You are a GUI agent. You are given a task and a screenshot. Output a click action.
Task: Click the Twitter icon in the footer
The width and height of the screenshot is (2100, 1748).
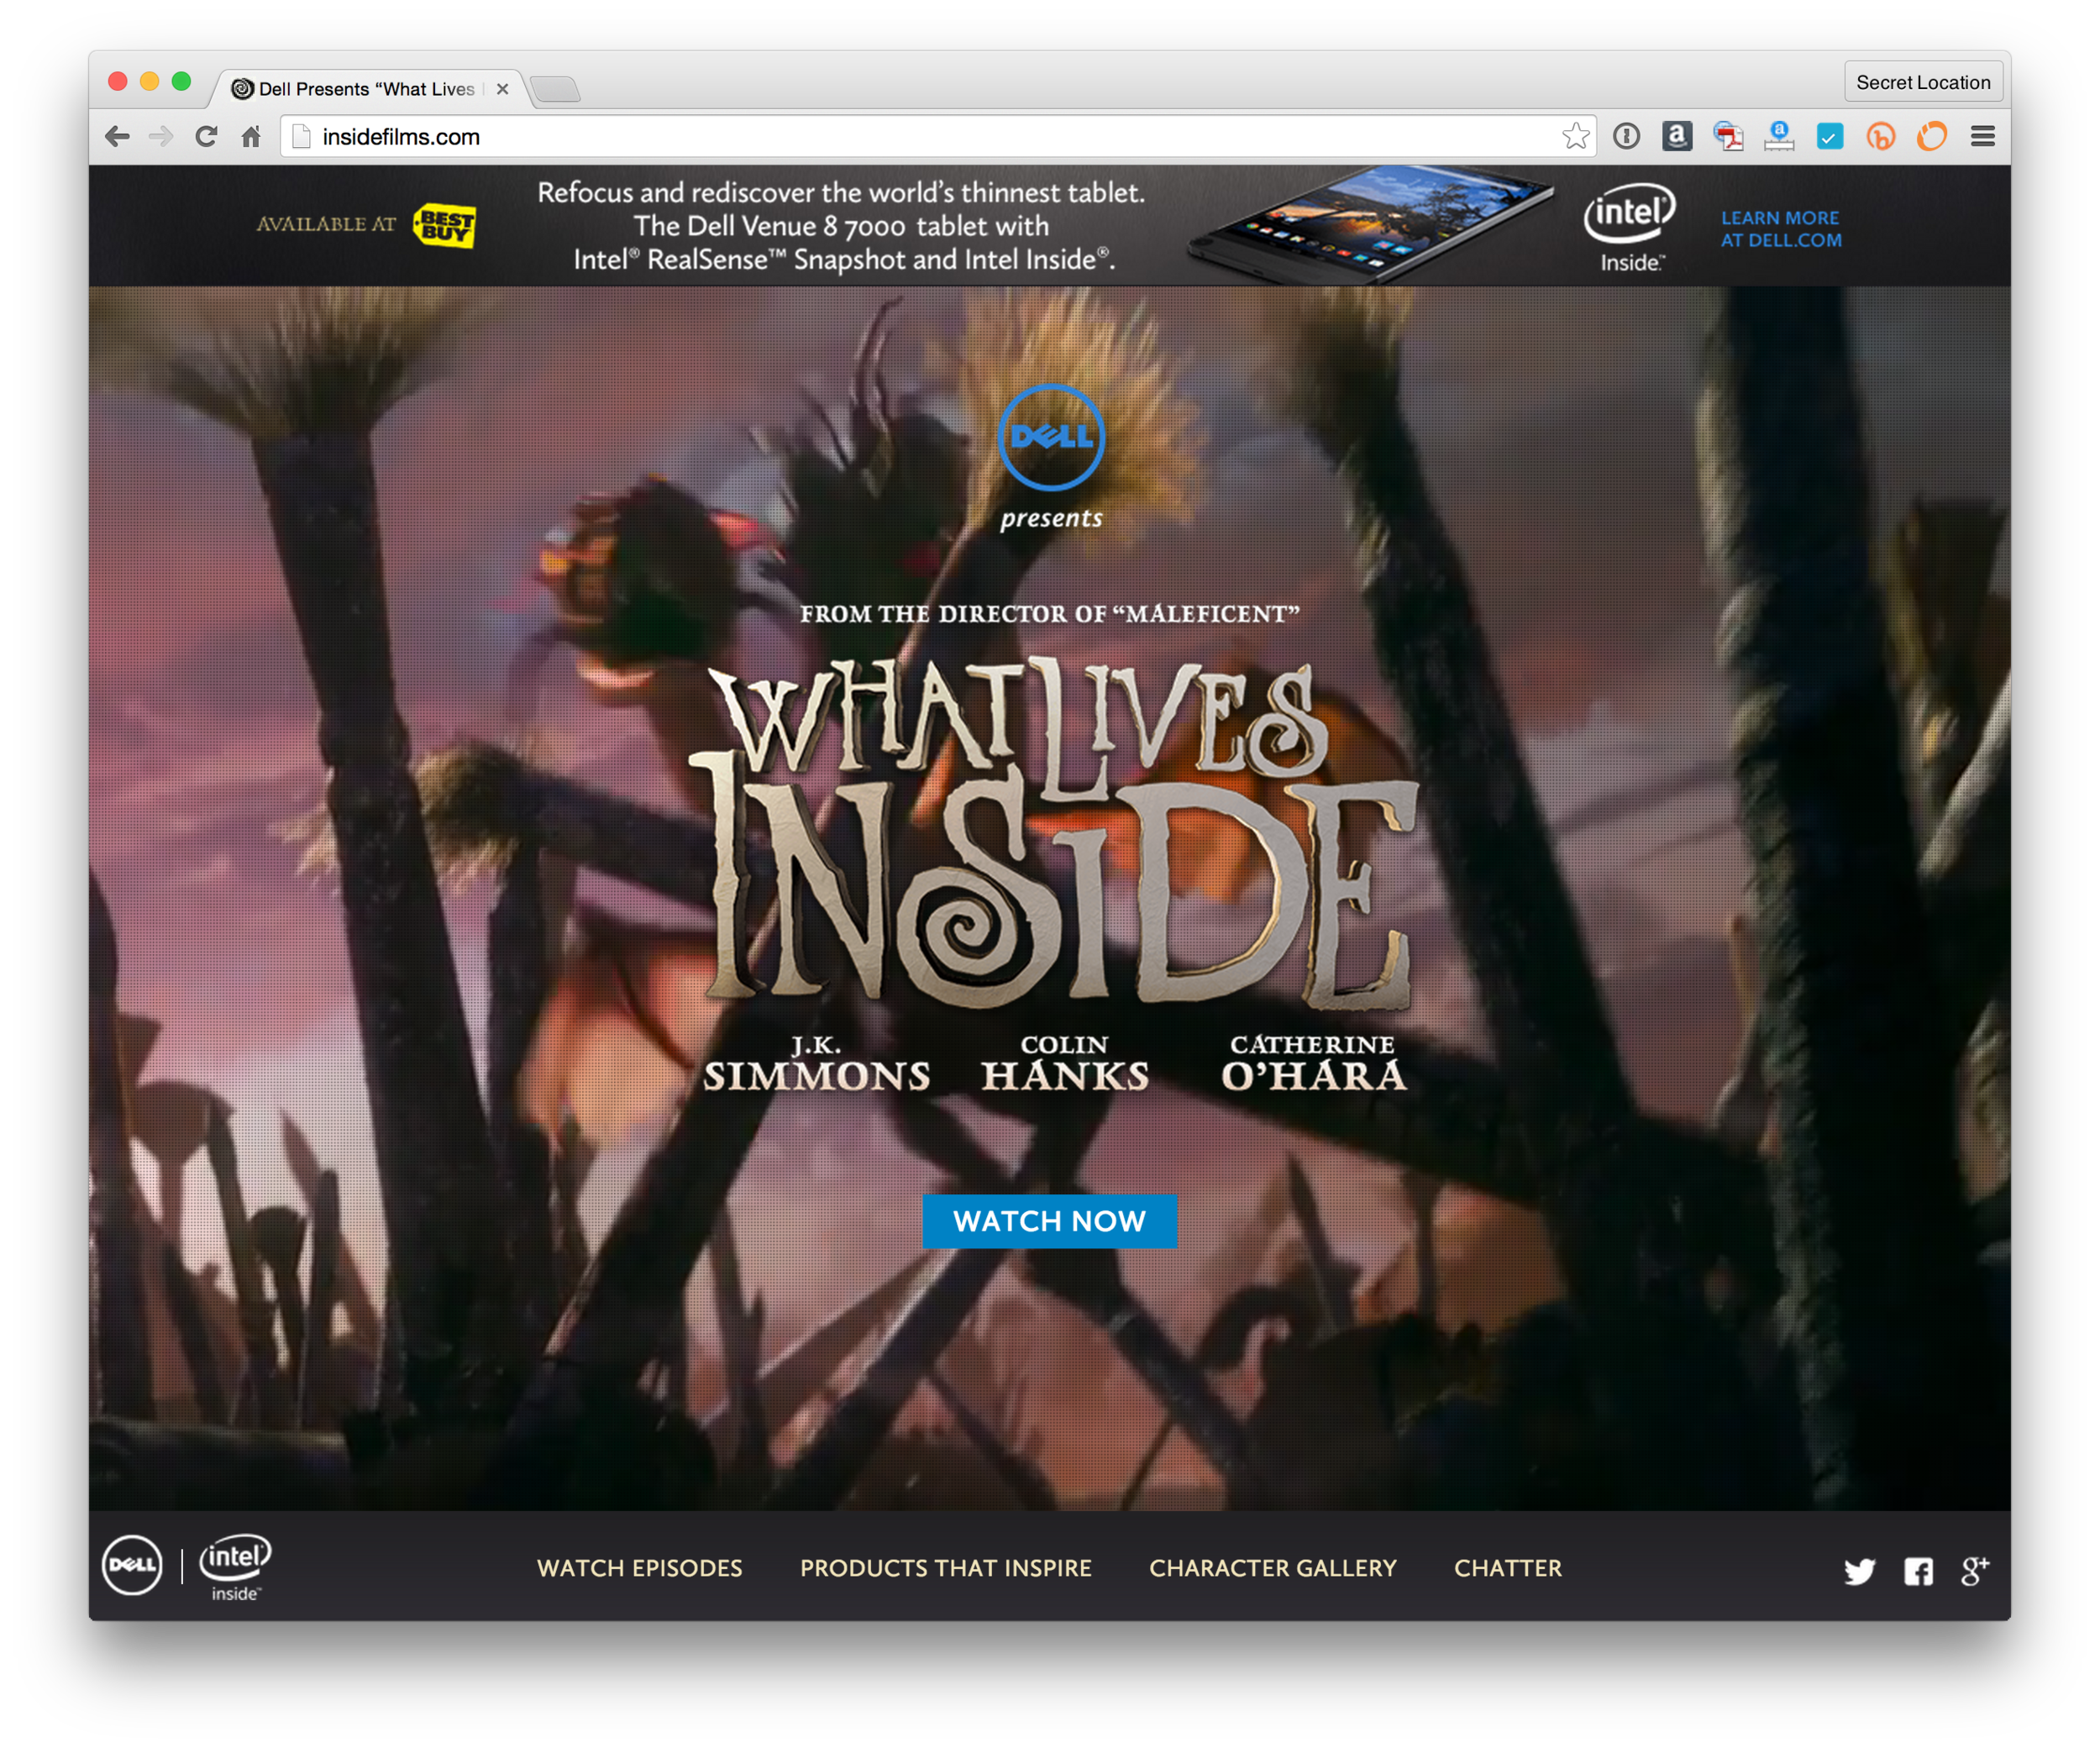click(x=1859, y=1571)
